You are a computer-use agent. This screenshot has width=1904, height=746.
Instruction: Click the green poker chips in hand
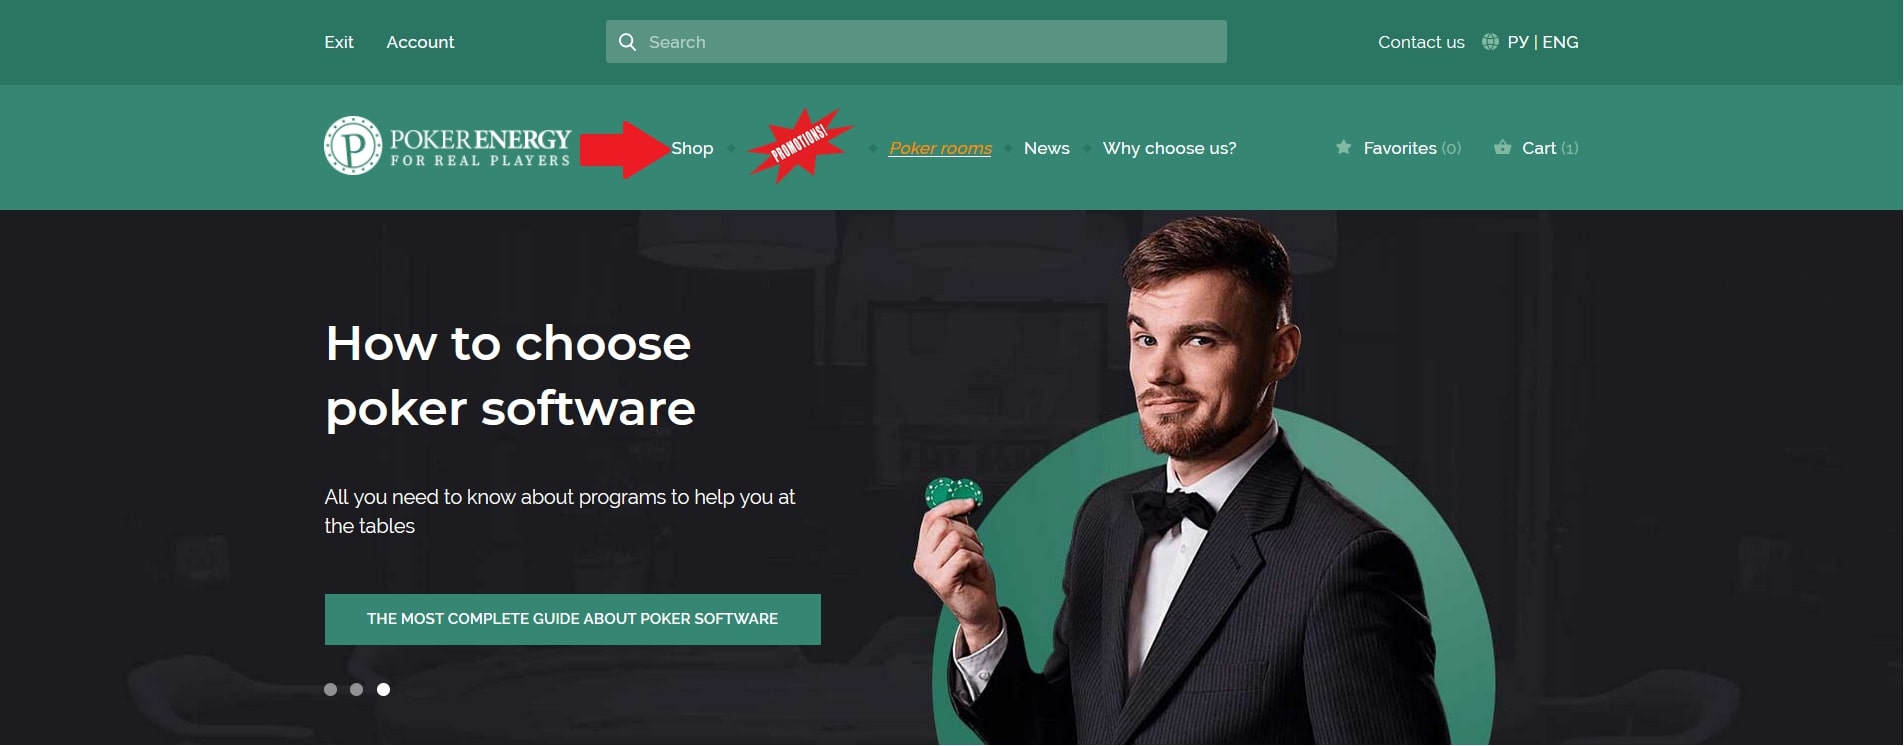click(x=954, y=493)
